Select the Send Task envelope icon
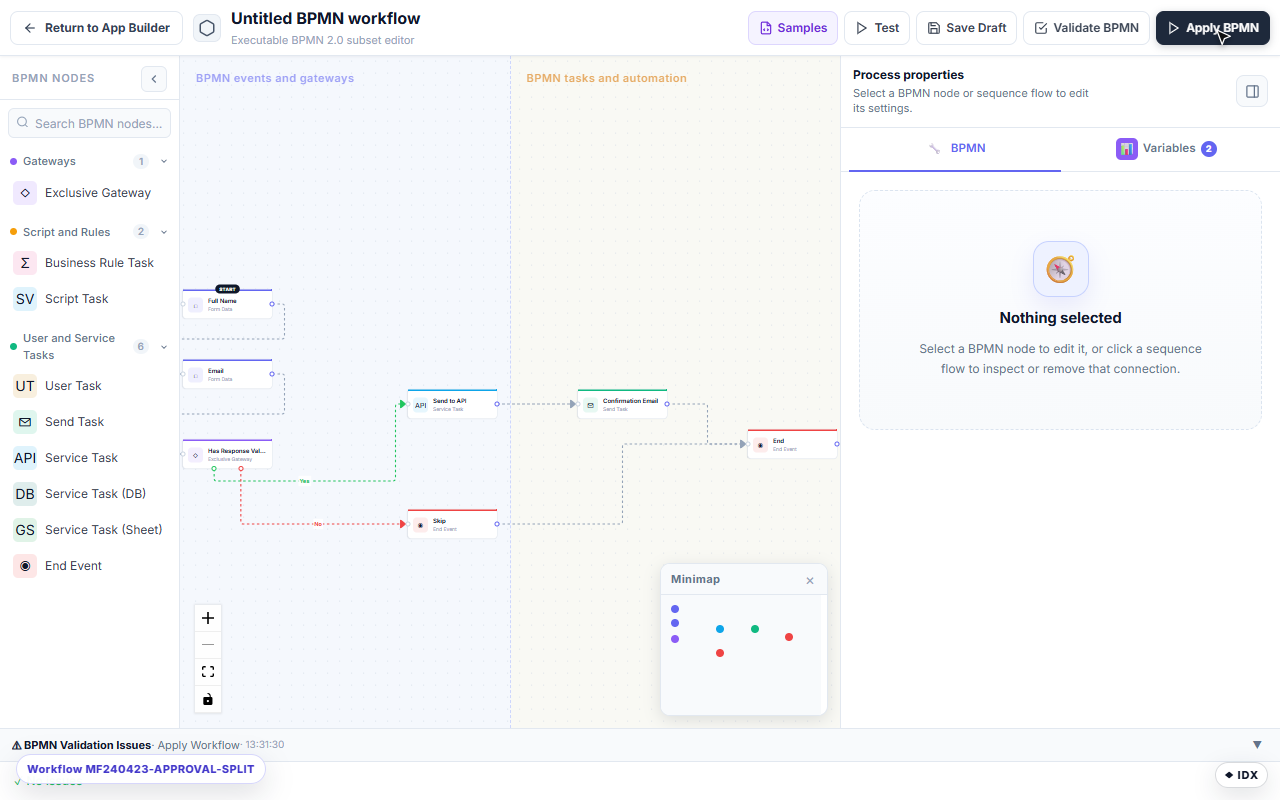 coord(25,422)
